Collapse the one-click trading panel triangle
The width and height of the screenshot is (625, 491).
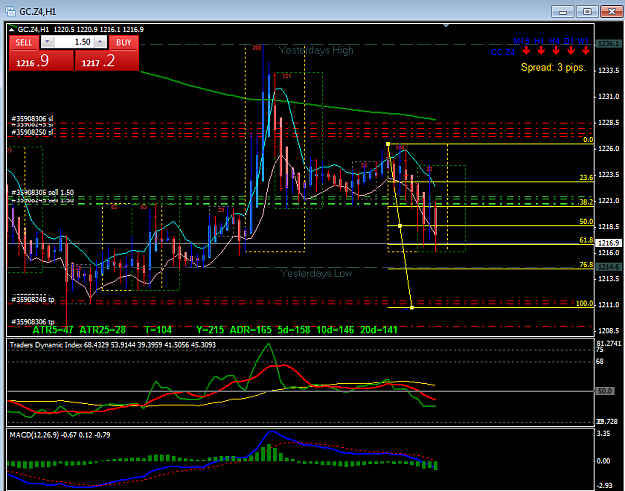(12, 29)
